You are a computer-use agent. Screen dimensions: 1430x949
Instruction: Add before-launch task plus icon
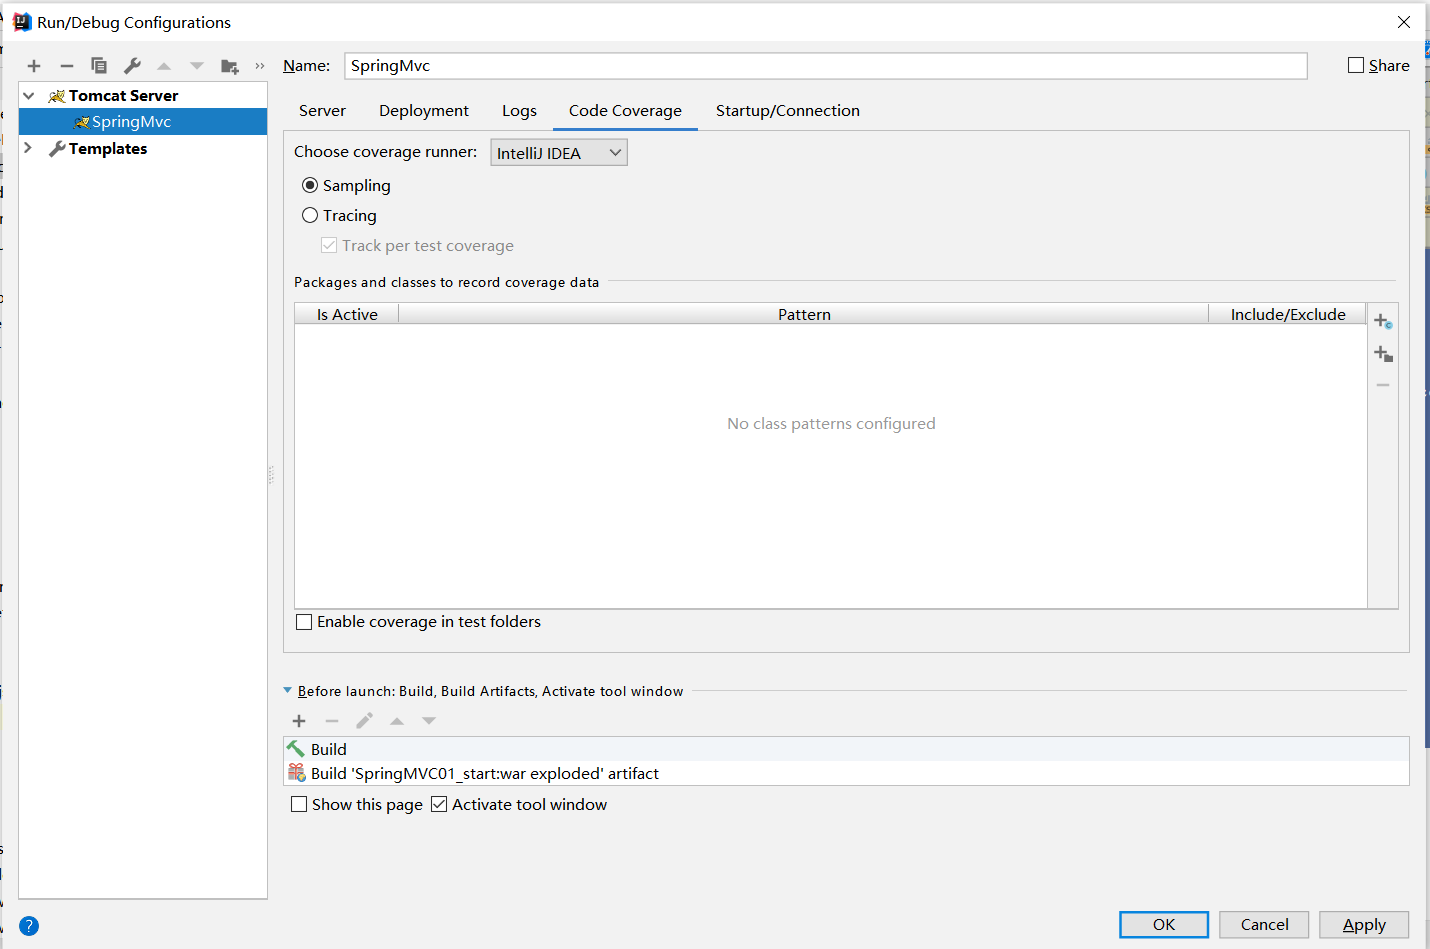point(299,721)
